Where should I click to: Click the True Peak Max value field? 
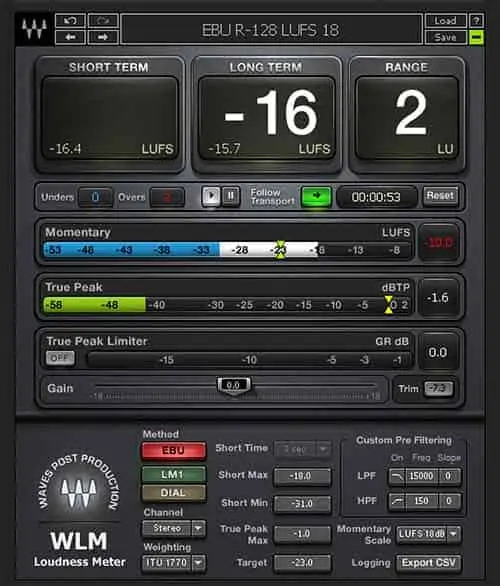[302, 534]
